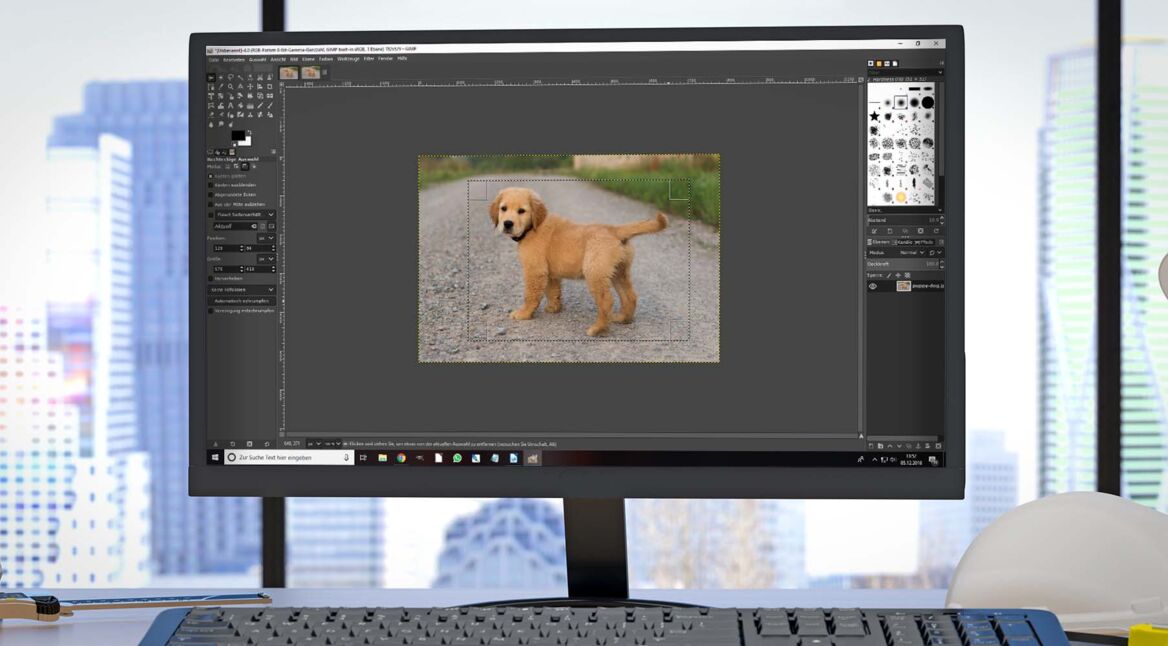Select the Zoom magnifier tool

[230, 86]
